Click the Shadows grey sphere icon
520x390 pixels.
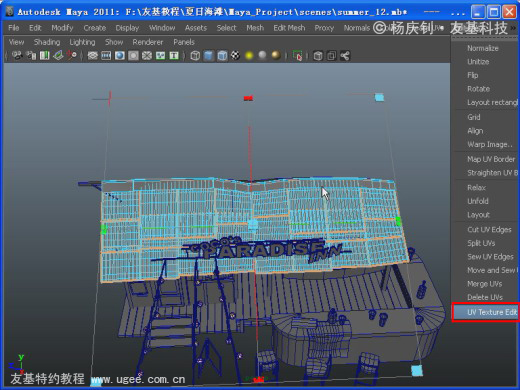(x=263, y=55)
